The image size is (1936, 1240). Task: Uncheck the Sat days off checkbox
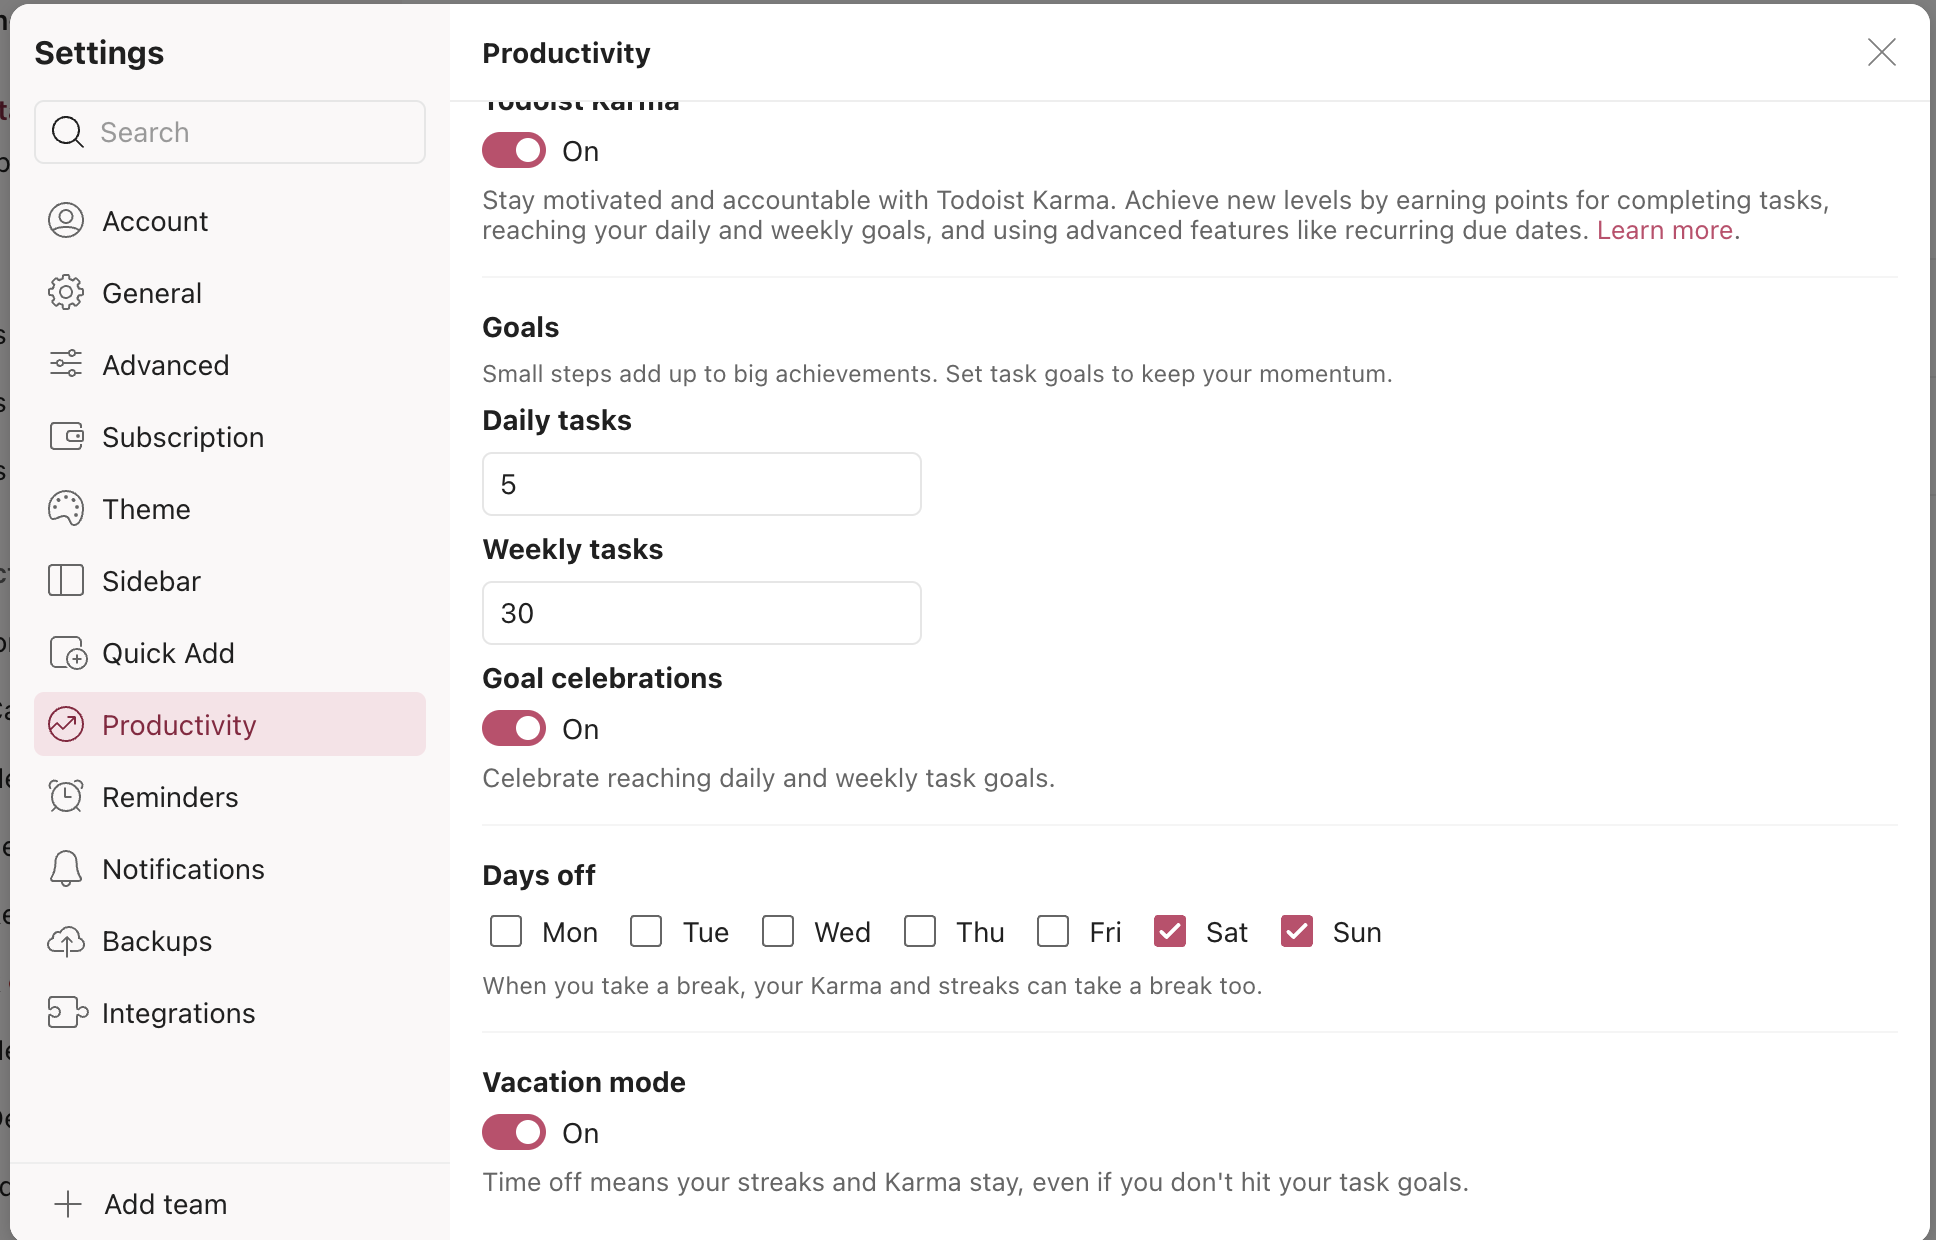(1170, 931)
